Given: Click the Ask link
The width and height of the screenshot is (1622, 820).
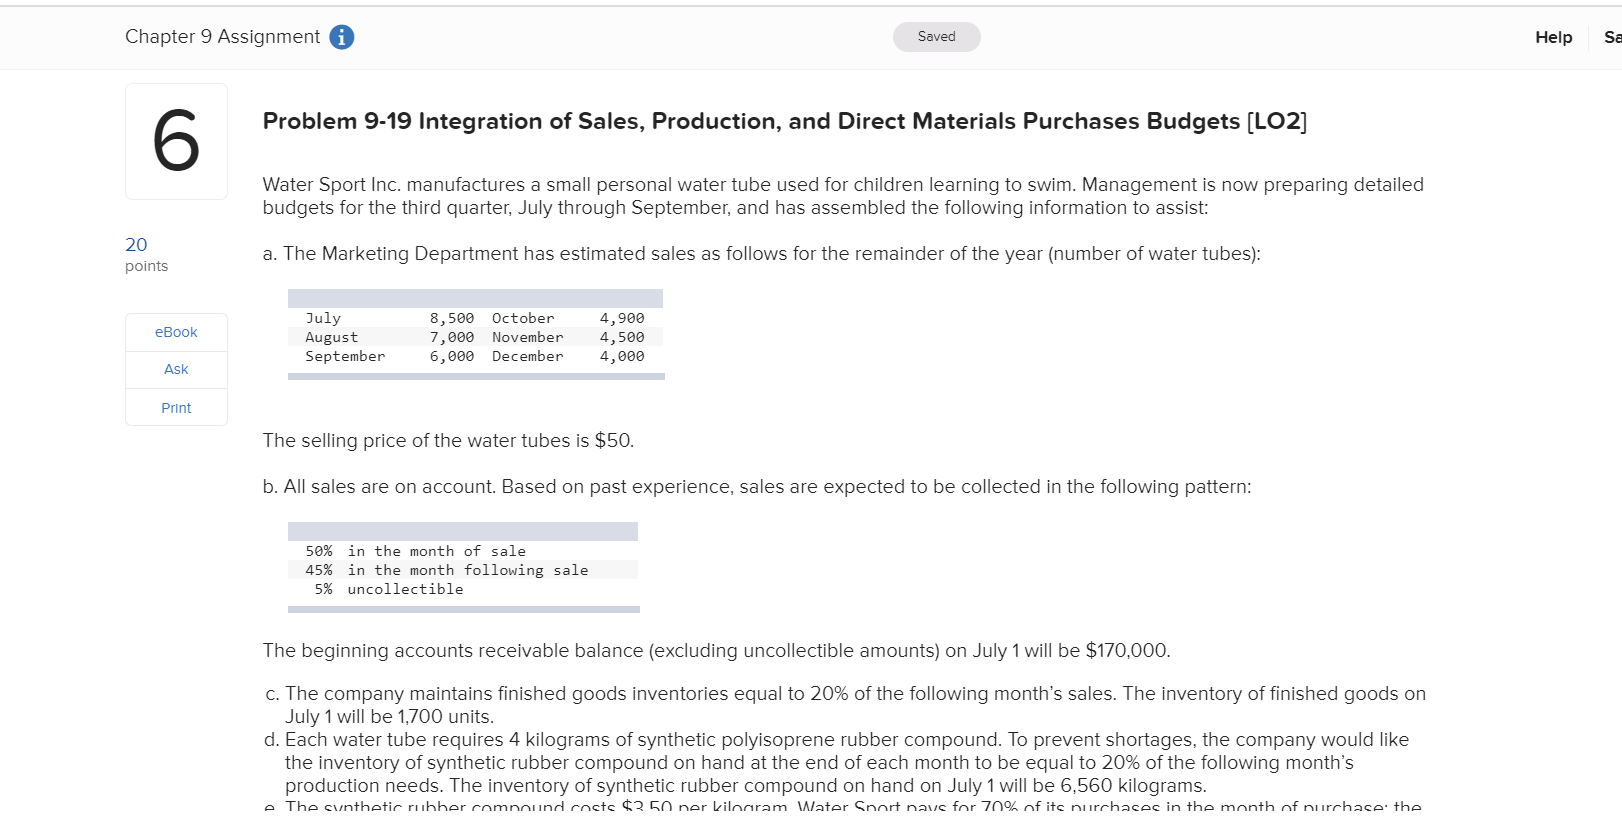Looking at the screenshot, I should (176, 369).
